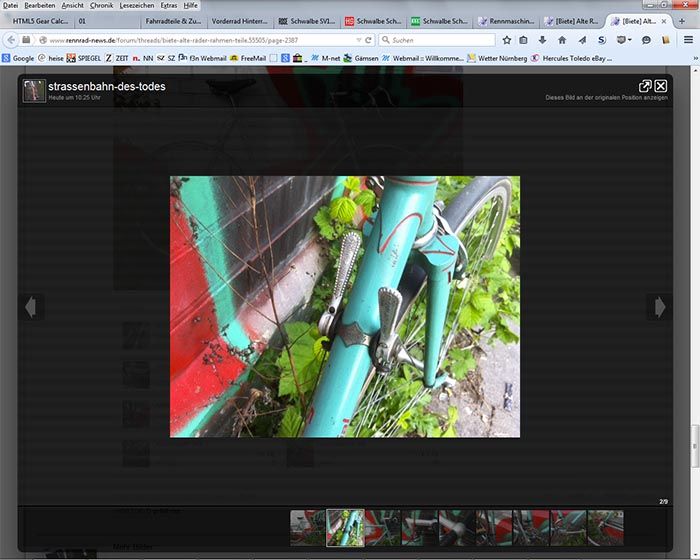The width and height of the screenshot is (700, 560).
Task: Reload the page from the address bar
Action: coord(369,40)
